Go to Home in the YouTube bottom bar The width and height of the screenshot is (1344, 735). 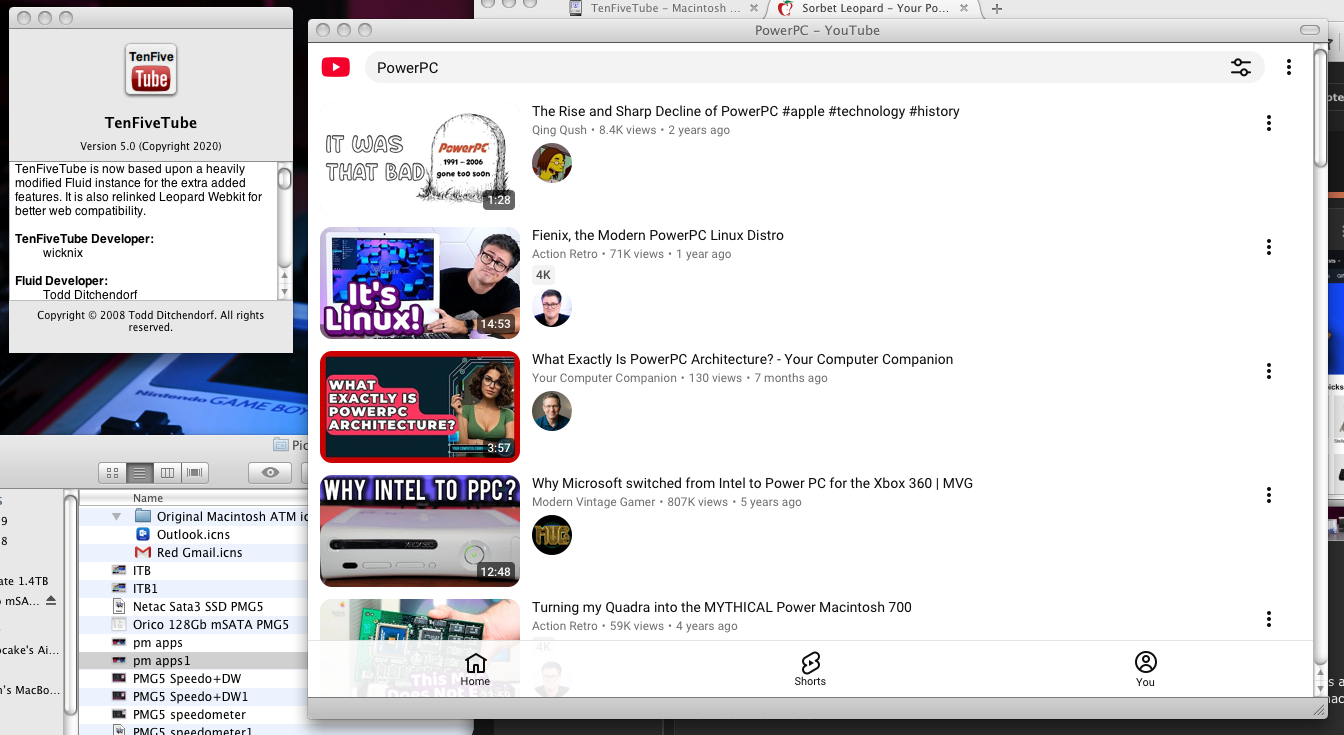476,669
